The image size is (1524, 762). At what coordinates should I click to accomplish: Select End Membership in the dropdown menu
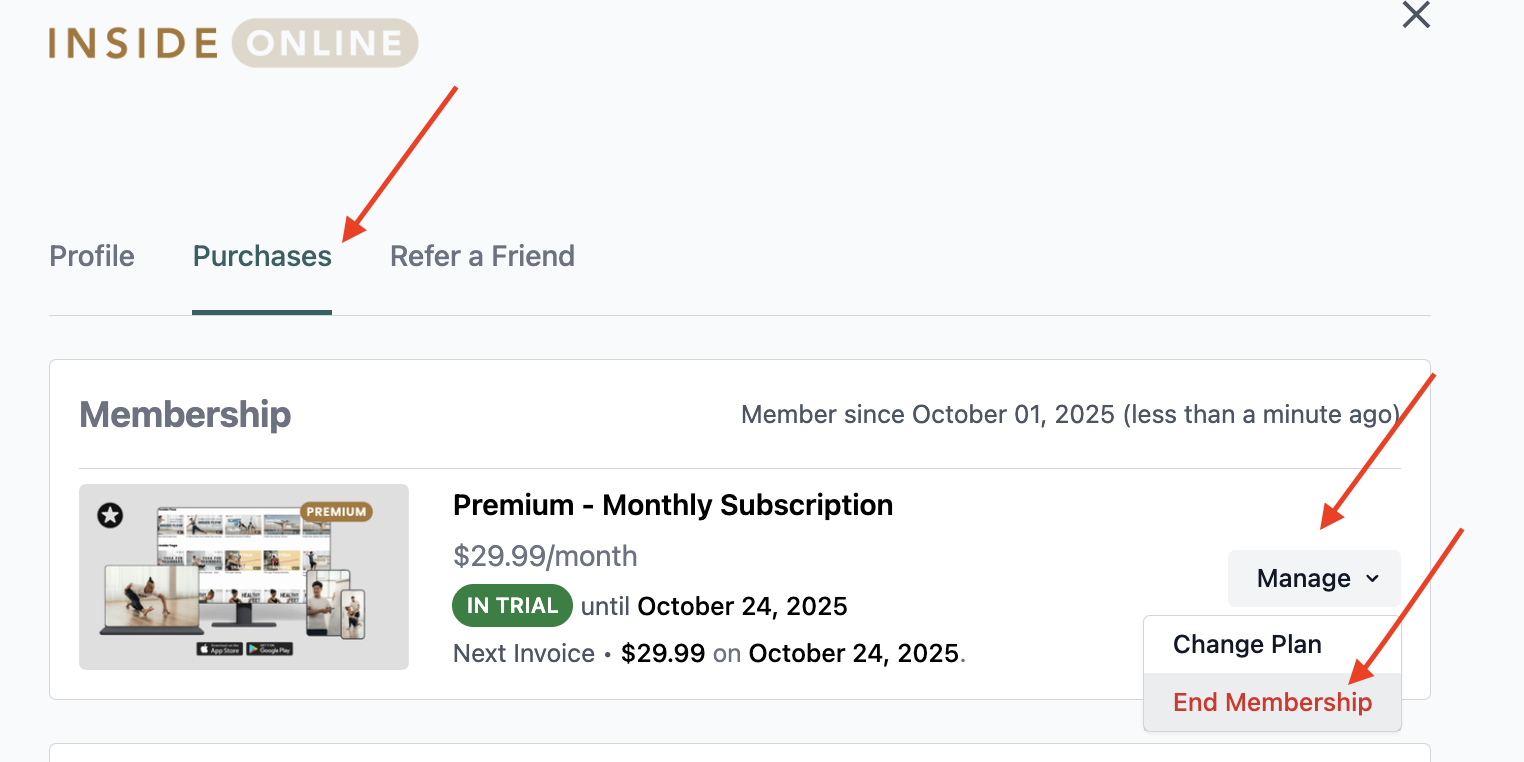[1272, 703]
